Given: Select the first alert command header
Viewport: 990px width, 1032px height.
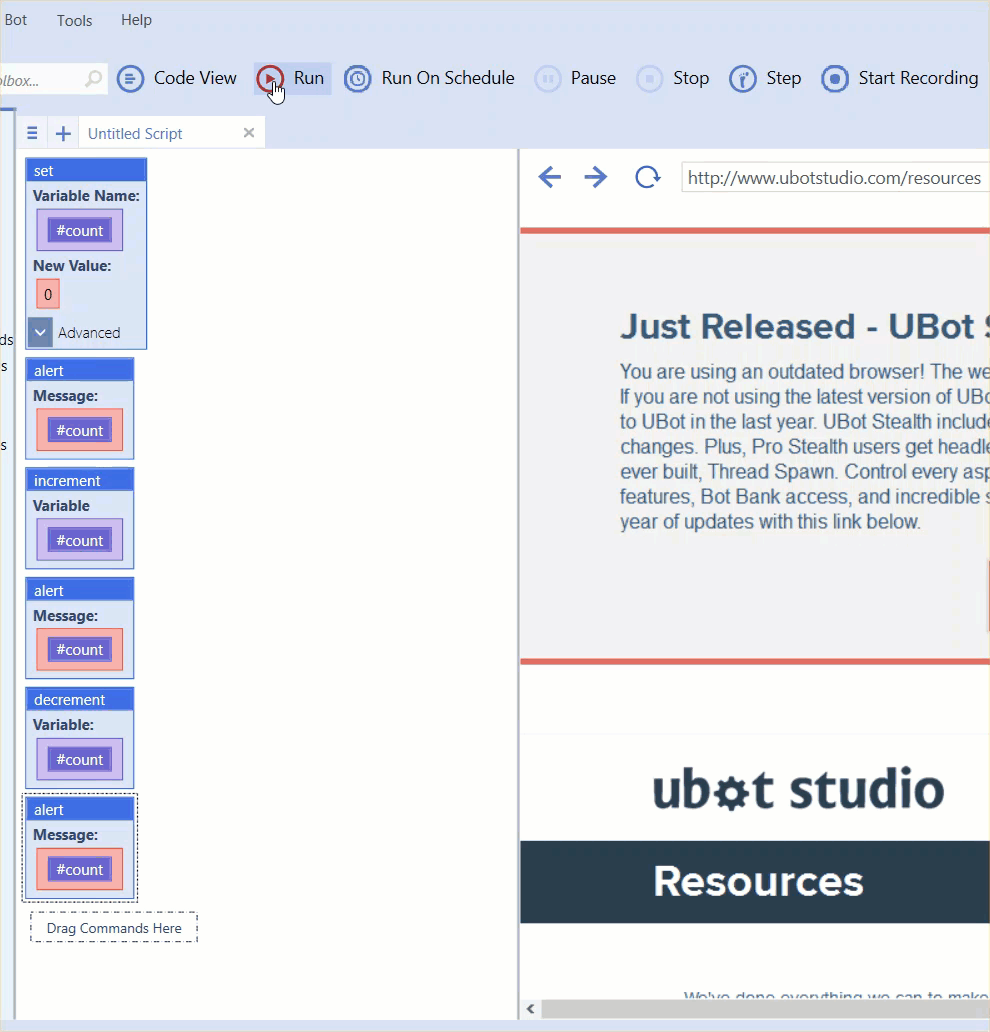Looking at the screenshot, I should coord(80,371).
